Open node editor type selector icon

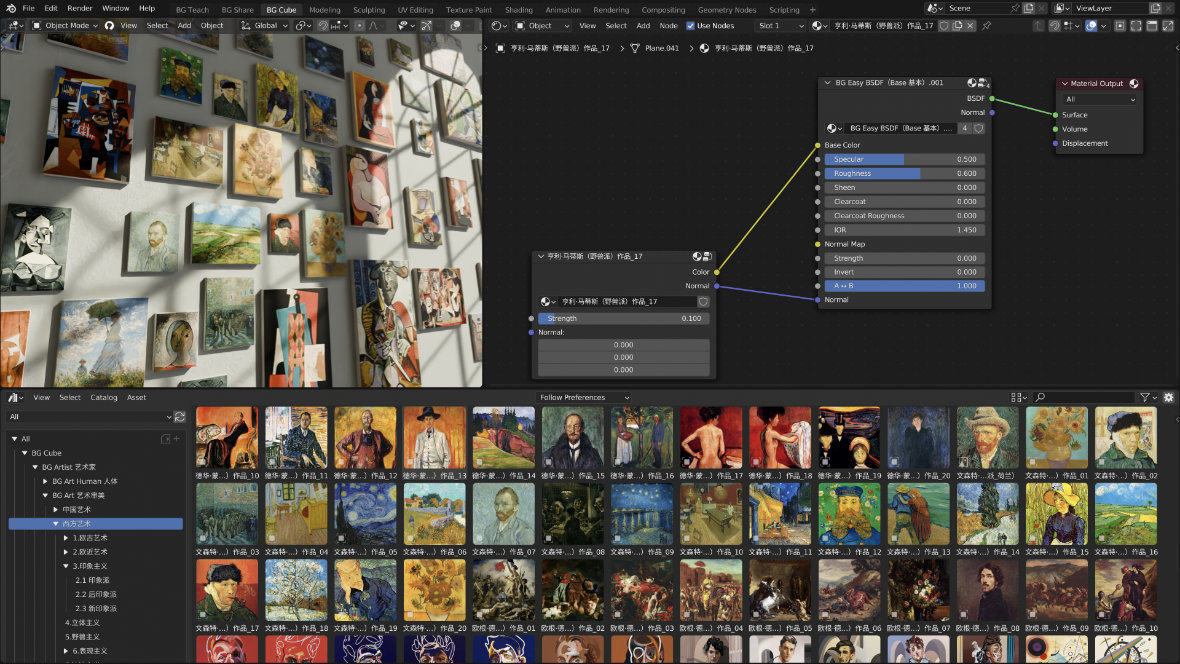(x=498, y=26)
